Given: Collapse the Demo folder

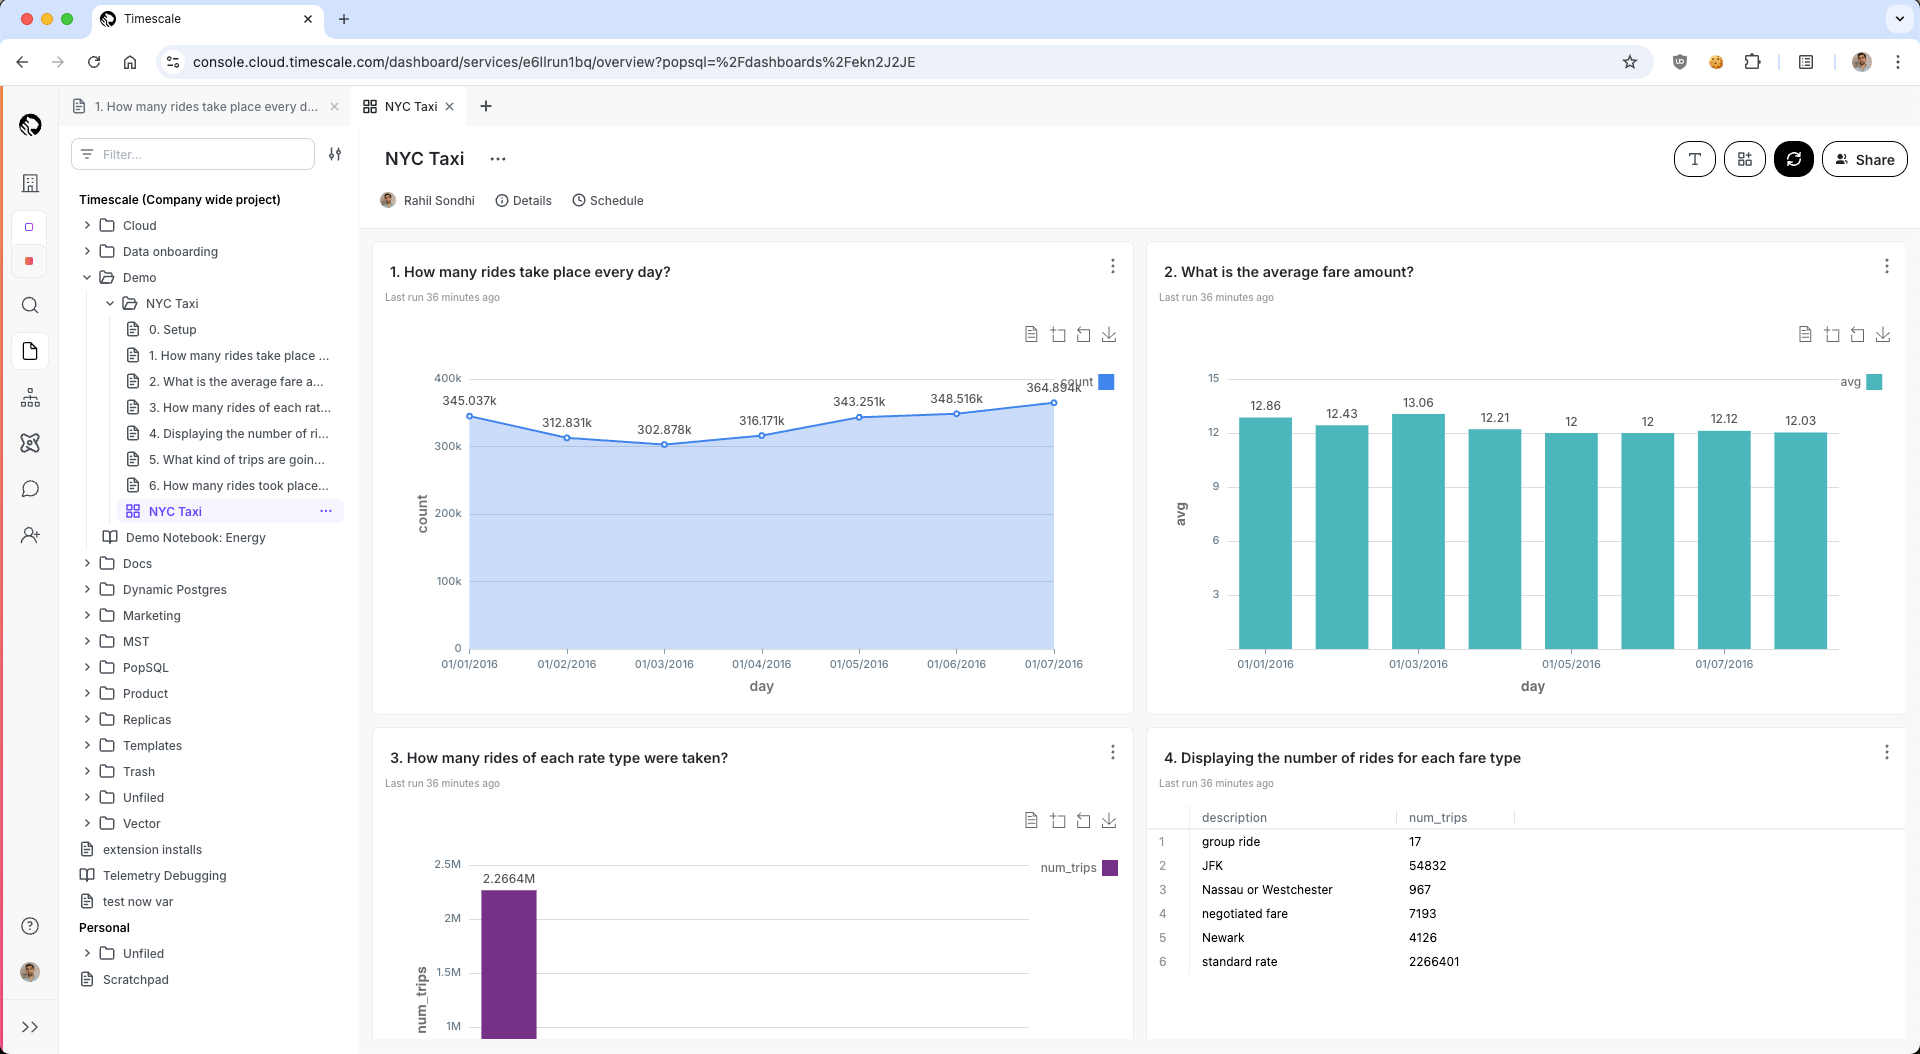Looking at the screenshot, I should (87, 278).
